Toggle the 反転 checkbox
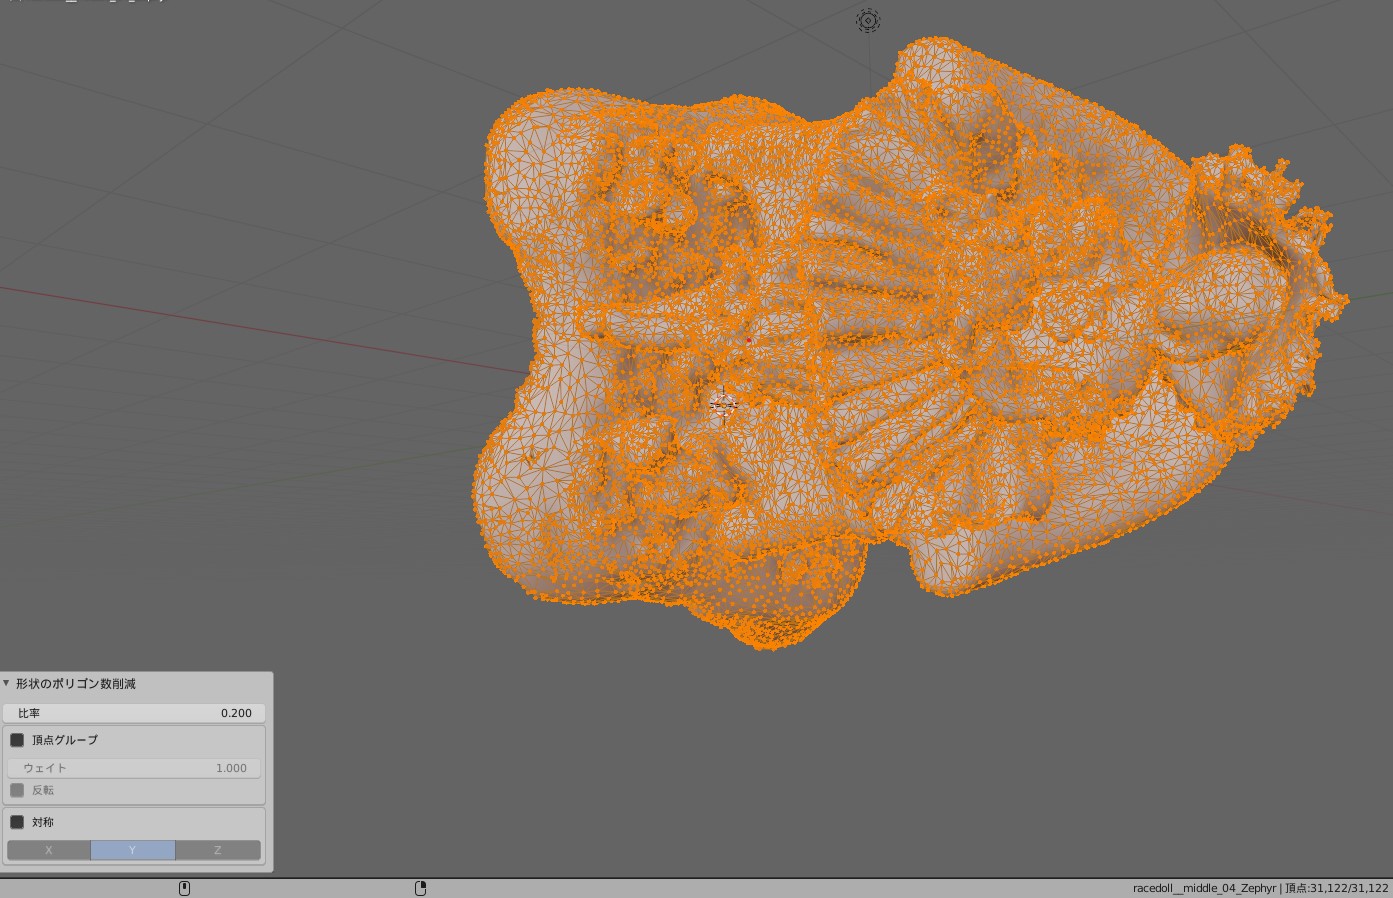The image size is (1393, 898). pos(17,790)
